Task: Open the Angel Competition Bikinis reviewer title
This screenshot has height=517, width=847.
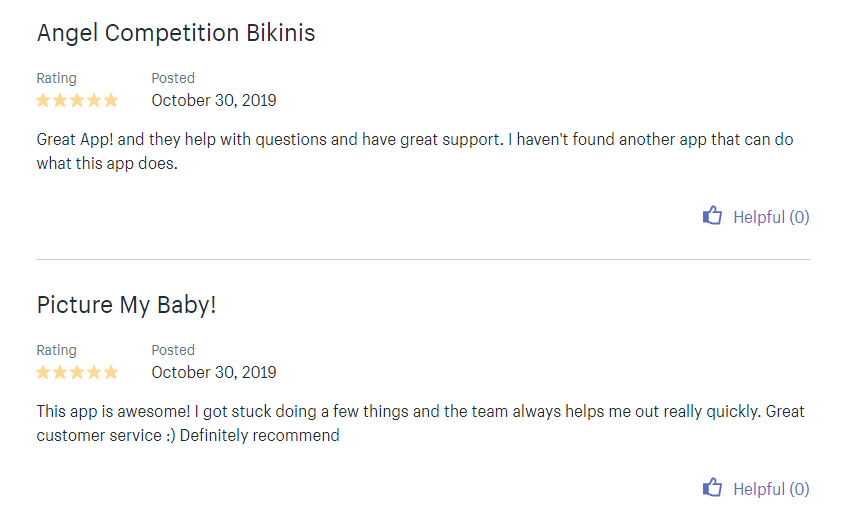Action: [x=176, y=33]
